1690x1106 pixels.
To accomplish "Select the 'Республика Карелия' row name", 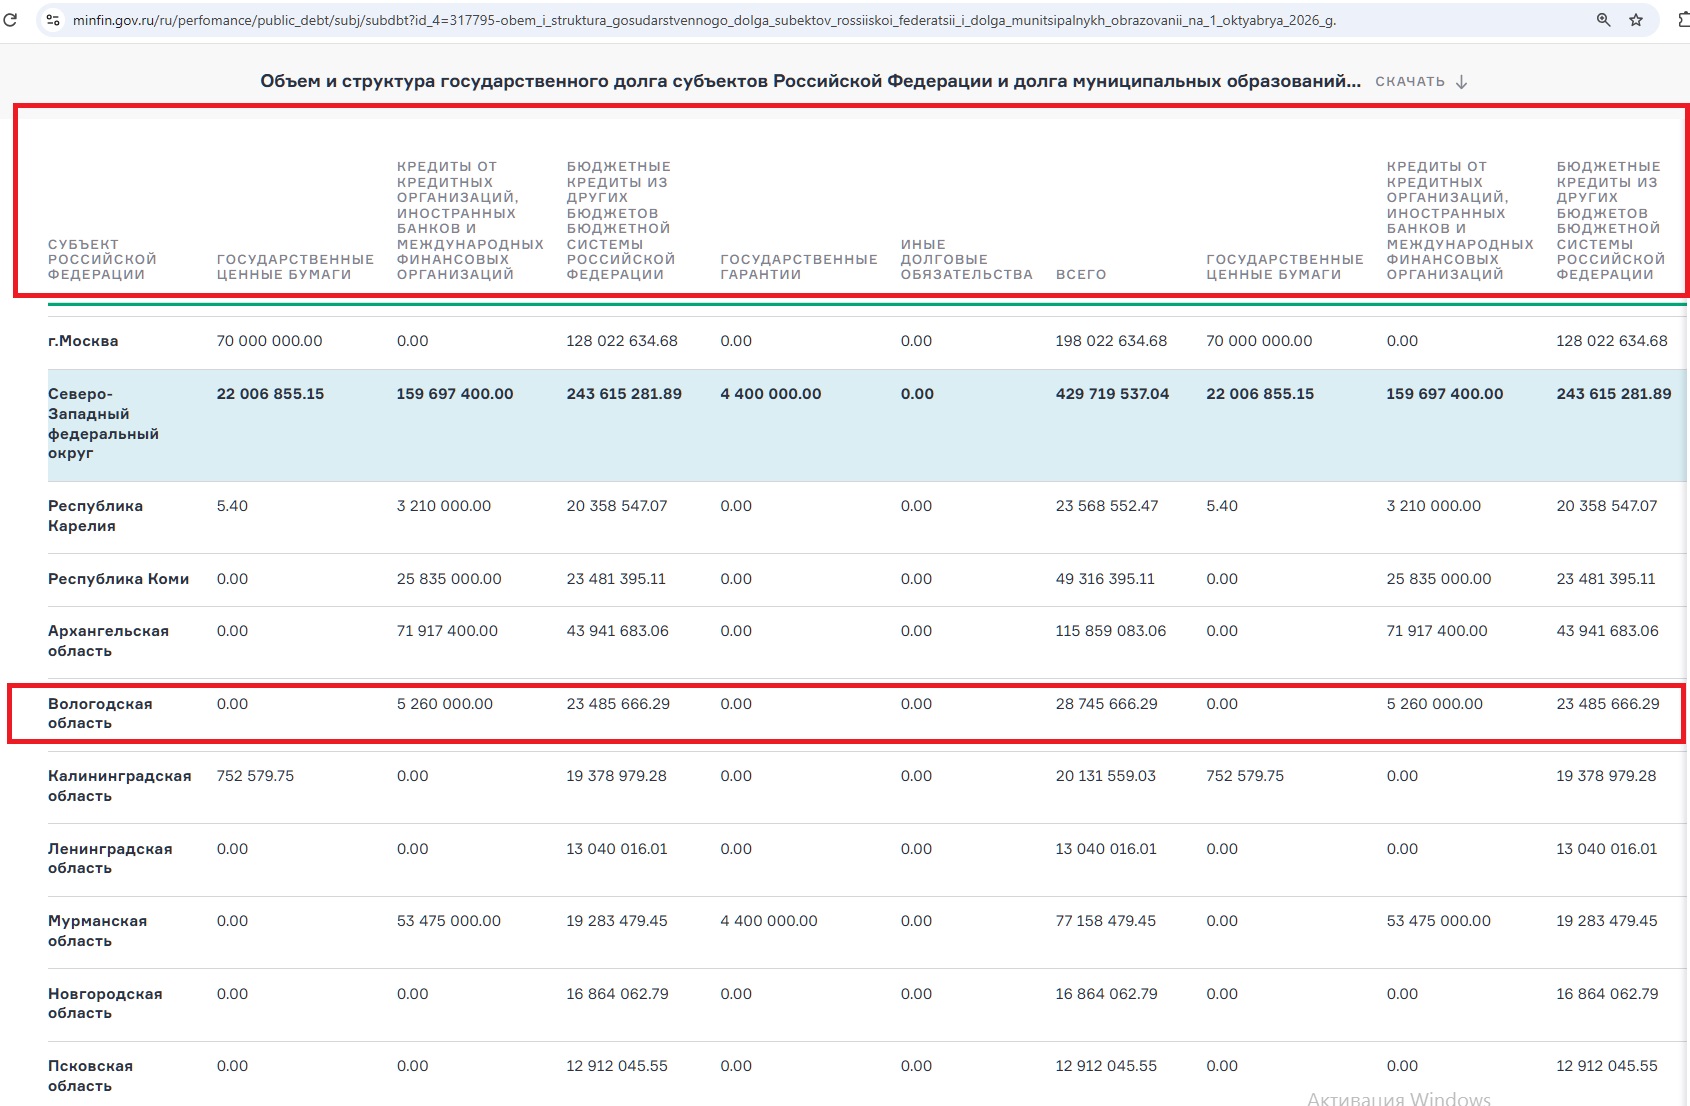I will (95, 516).
